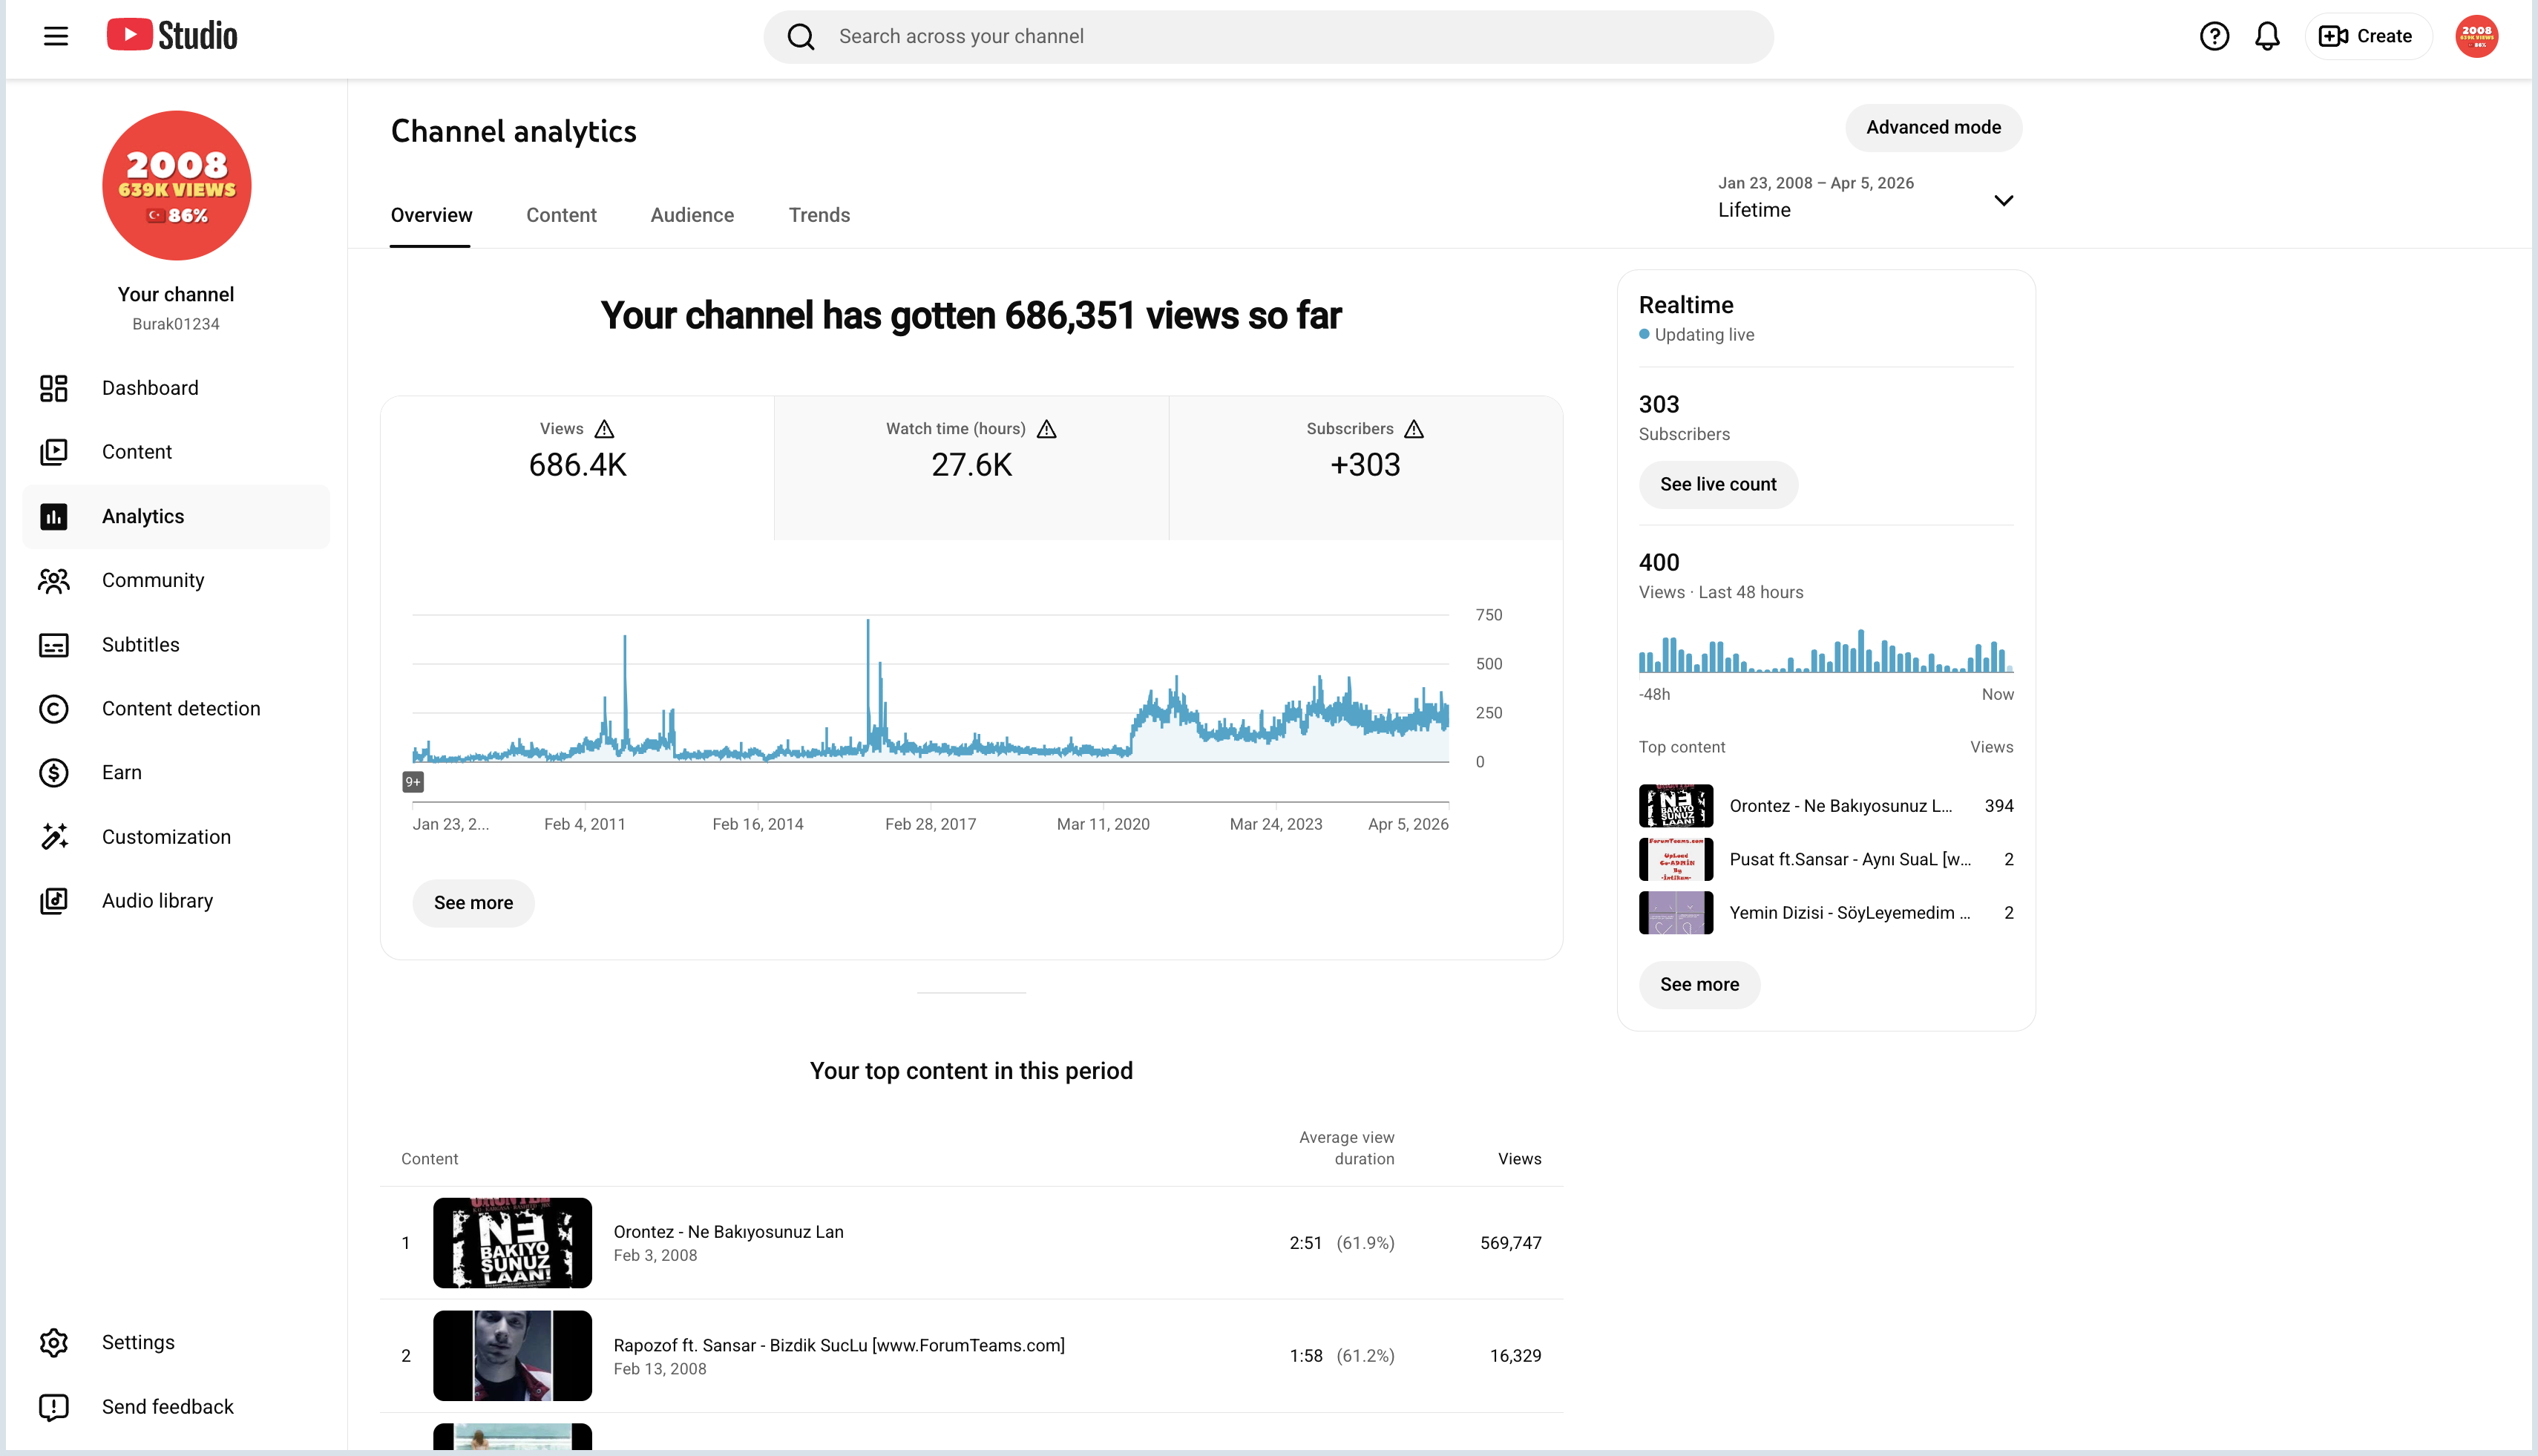
Task: Click the 'Pusat ft.Sansar - Aynı SuaL' title
Action: pos(1850,860)
